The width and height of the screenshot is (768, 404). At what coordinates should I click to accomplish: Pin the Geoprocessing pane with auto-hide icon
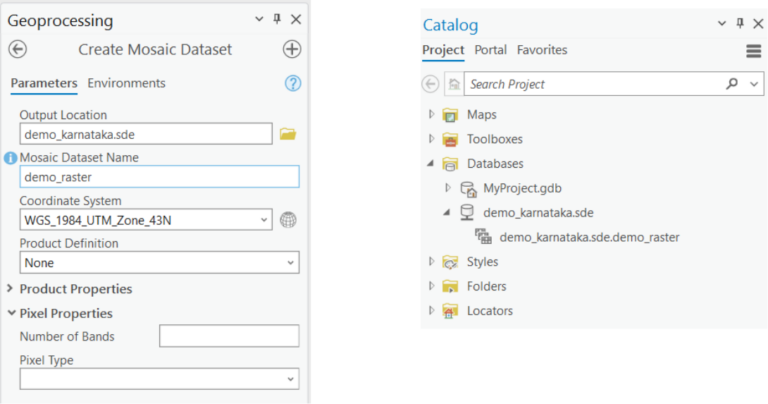click(x=277, y=20)
